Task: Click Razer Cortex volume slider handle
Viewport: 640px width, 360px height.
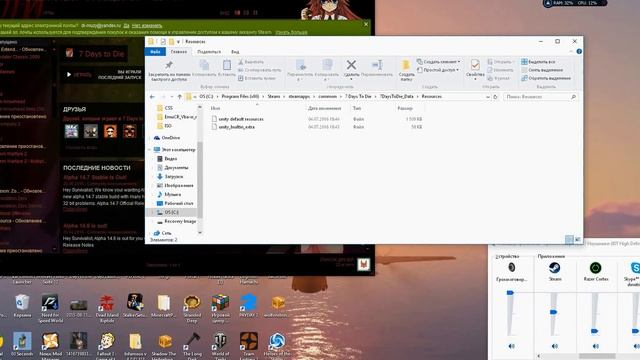Action: 595,331
